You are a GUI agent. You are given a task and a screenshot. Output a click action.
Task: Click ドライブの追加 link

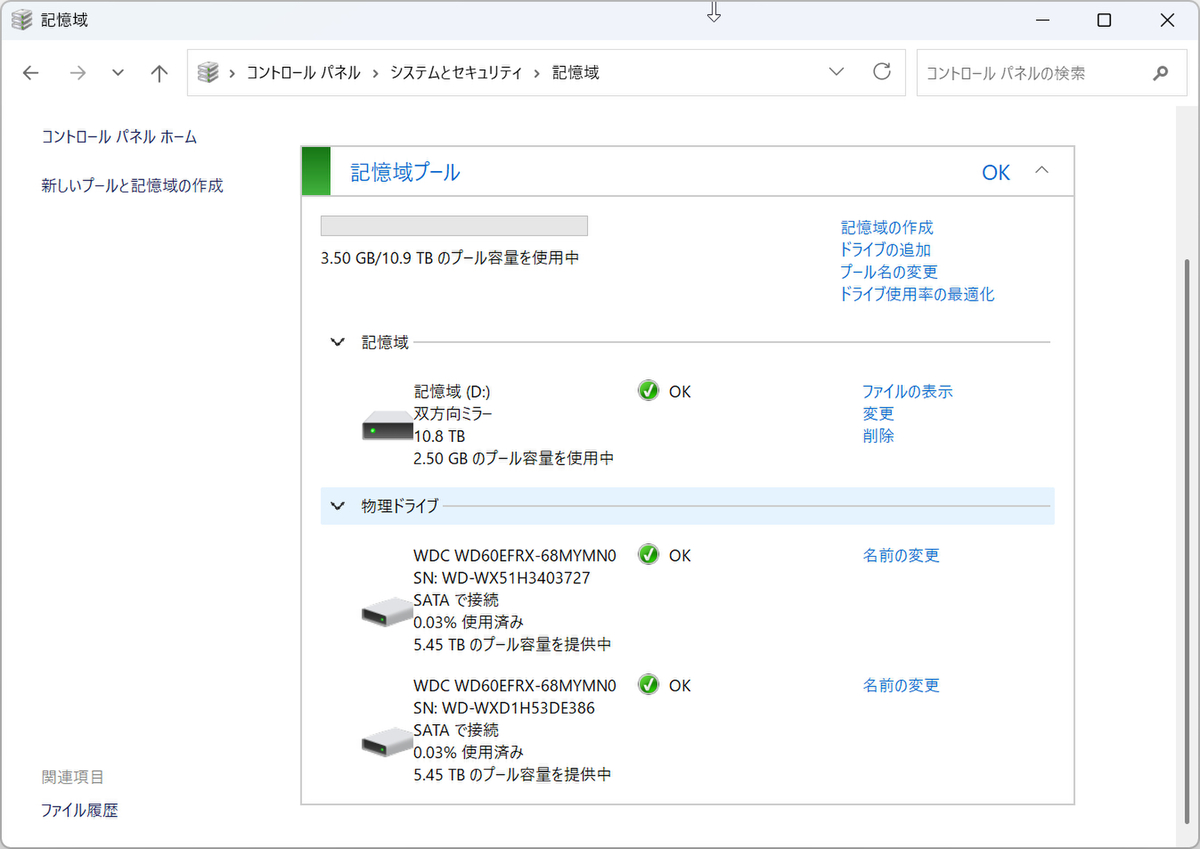(885, 250)
